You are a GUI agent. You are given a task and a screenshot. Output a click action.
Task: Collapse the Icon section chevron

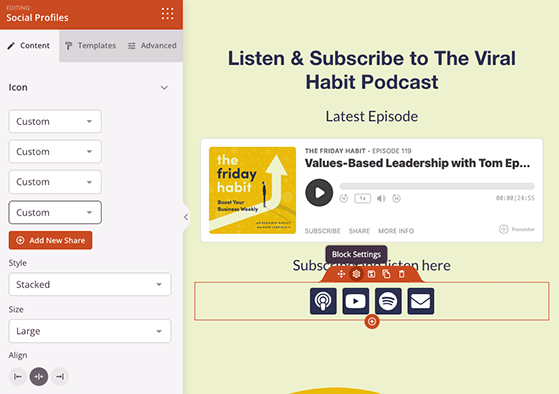pyautogui.click(x=164, y=87)
